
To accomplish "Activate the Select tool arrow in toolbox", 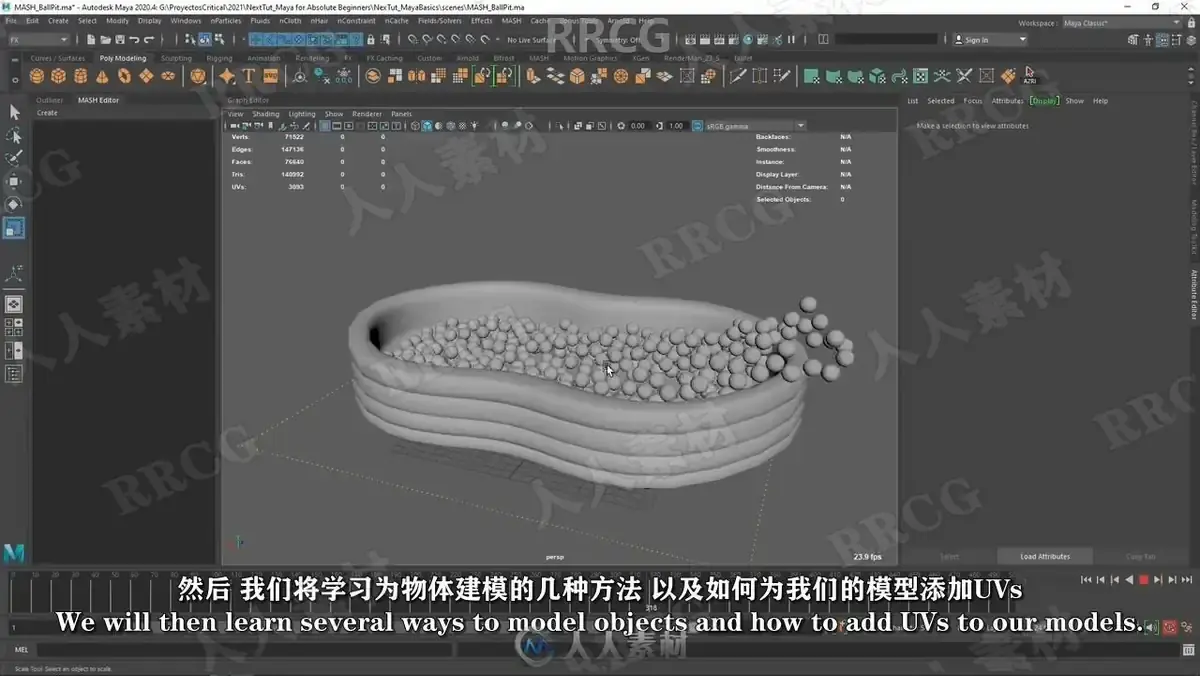I will tap(14, 112).
